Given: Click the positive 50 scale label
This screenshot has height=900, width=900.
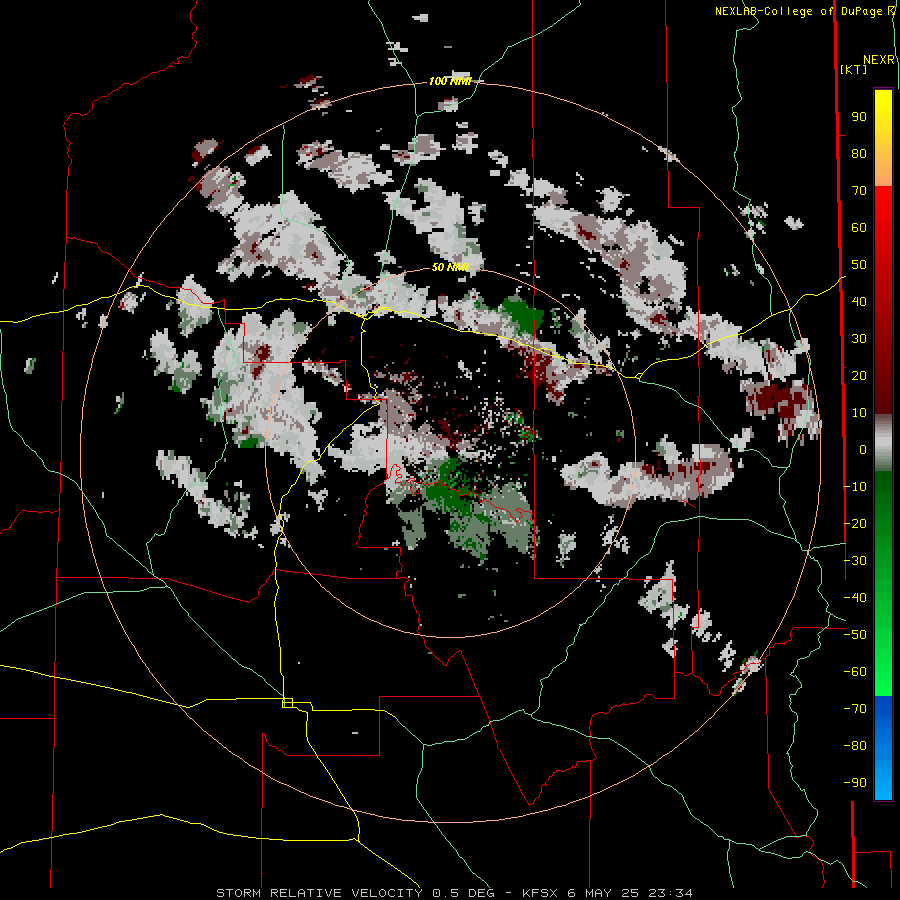Looking at the screenshot, I should (859, 265).
